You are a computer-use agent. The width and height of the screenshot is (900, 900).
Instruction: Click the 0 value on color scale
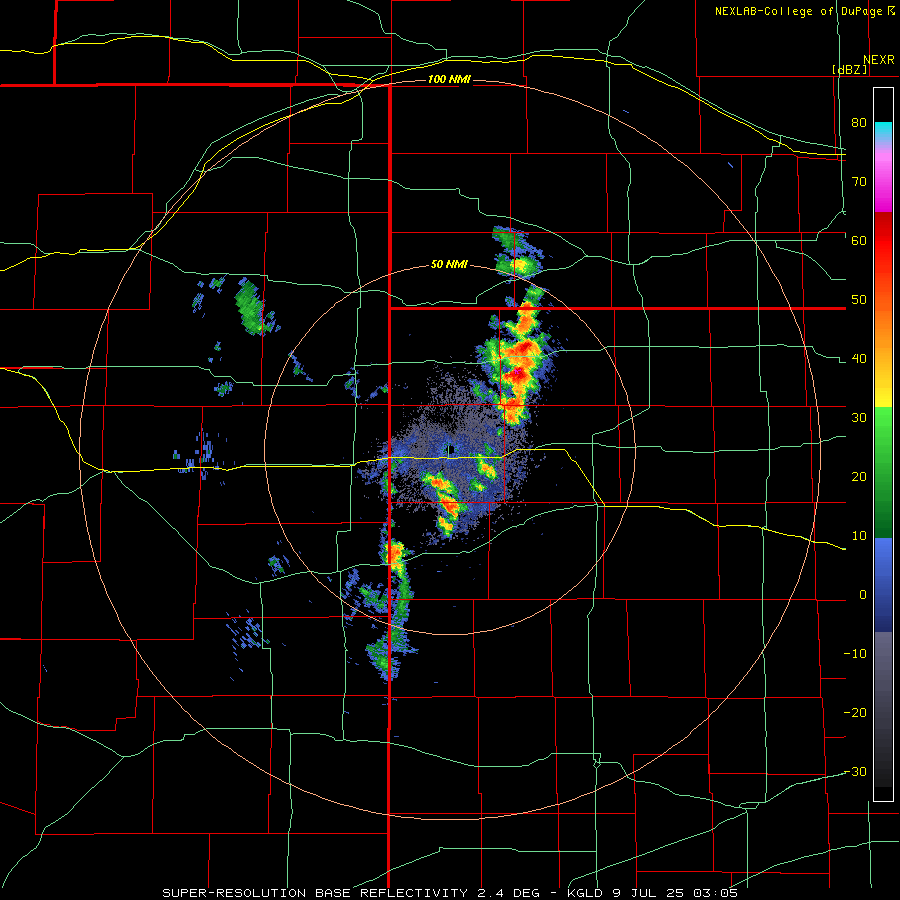[x=863, y=595]
